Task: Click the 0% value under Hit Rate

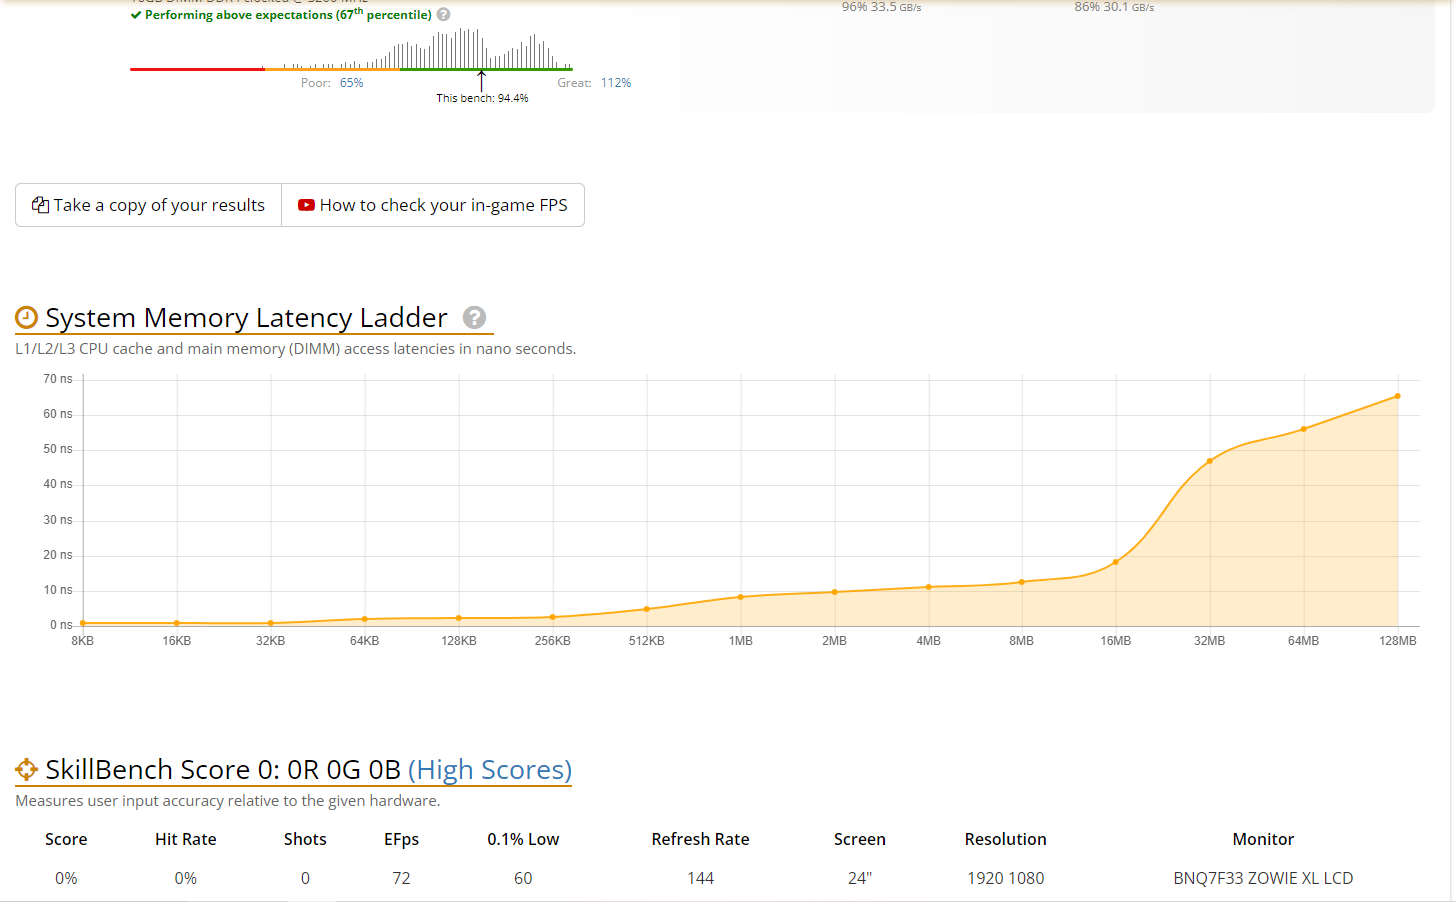Action: coord(186,878)
